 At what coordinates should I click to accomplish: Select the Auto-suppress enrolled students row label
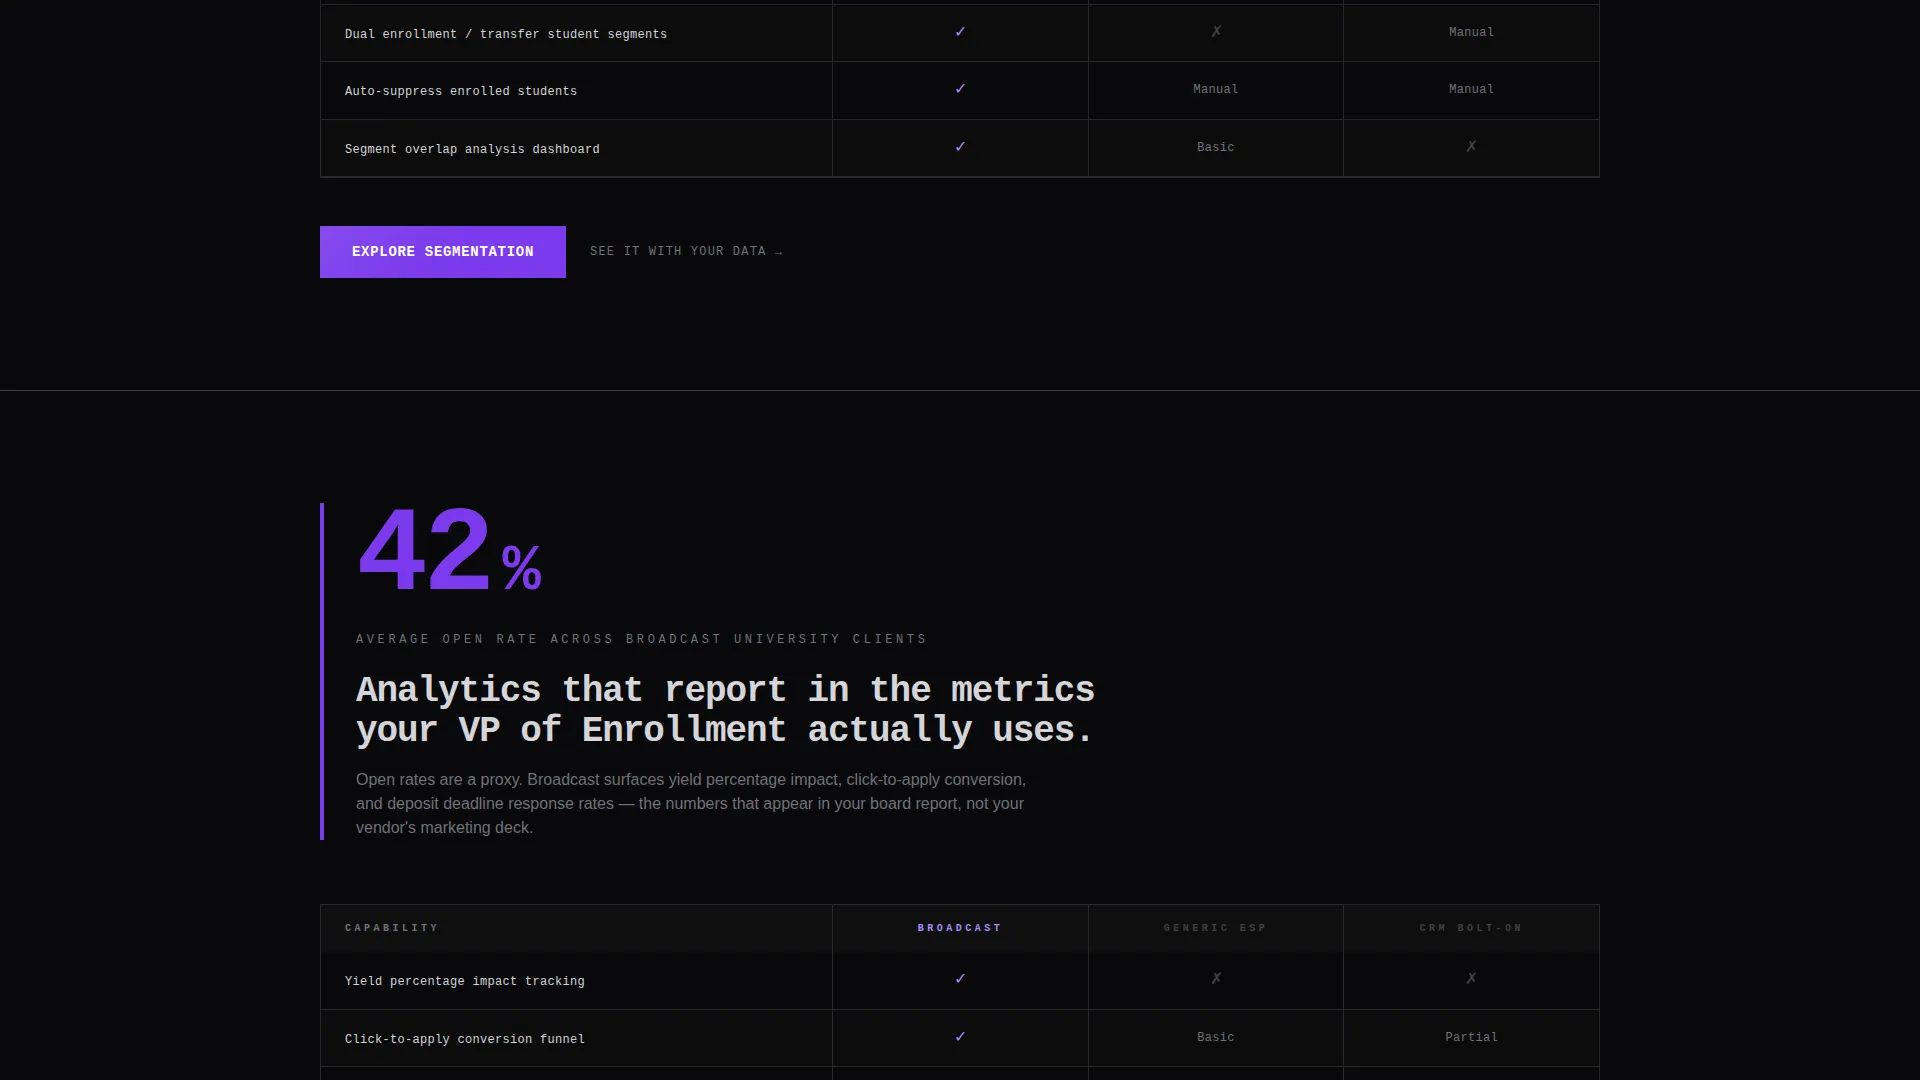461,91
